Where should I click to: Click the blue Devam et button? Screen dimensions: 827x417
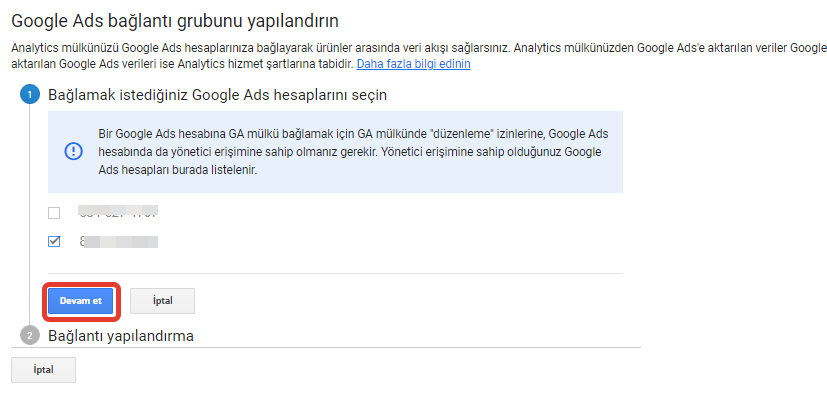click(81, 301)
